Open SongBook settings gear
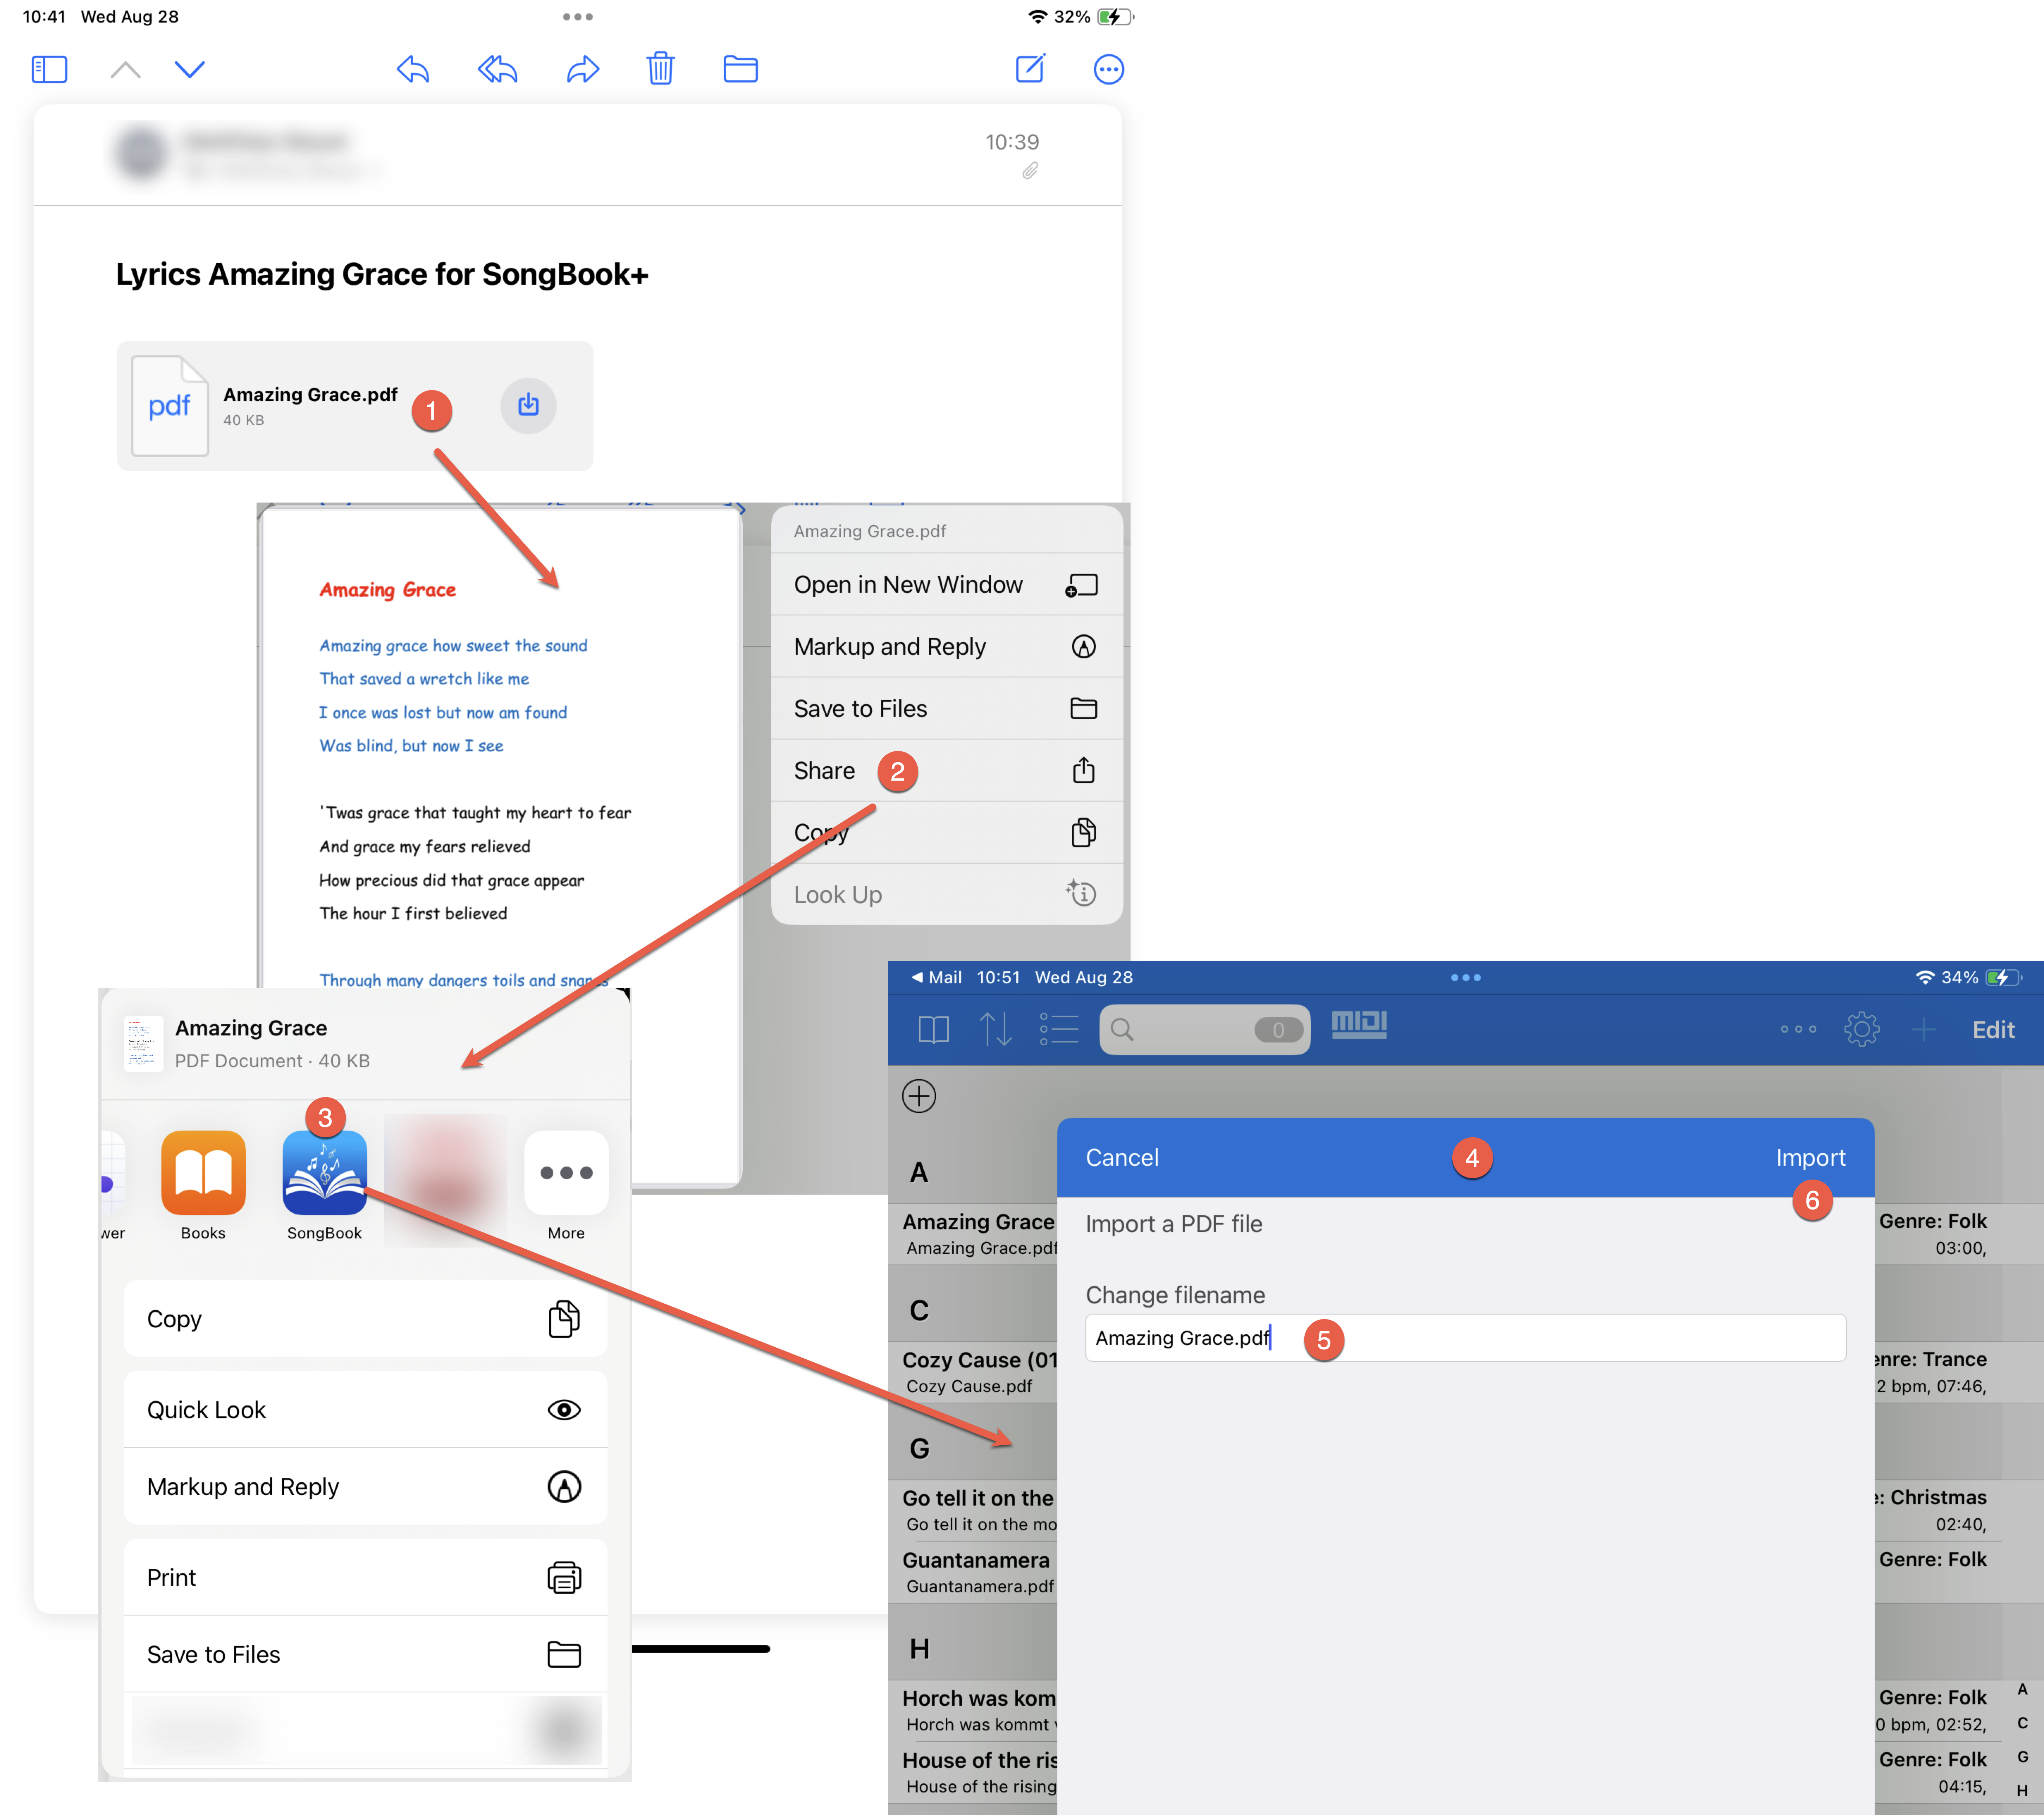Image resolution: width=2044 pixels, height=1815 pixels. 1861,1029
